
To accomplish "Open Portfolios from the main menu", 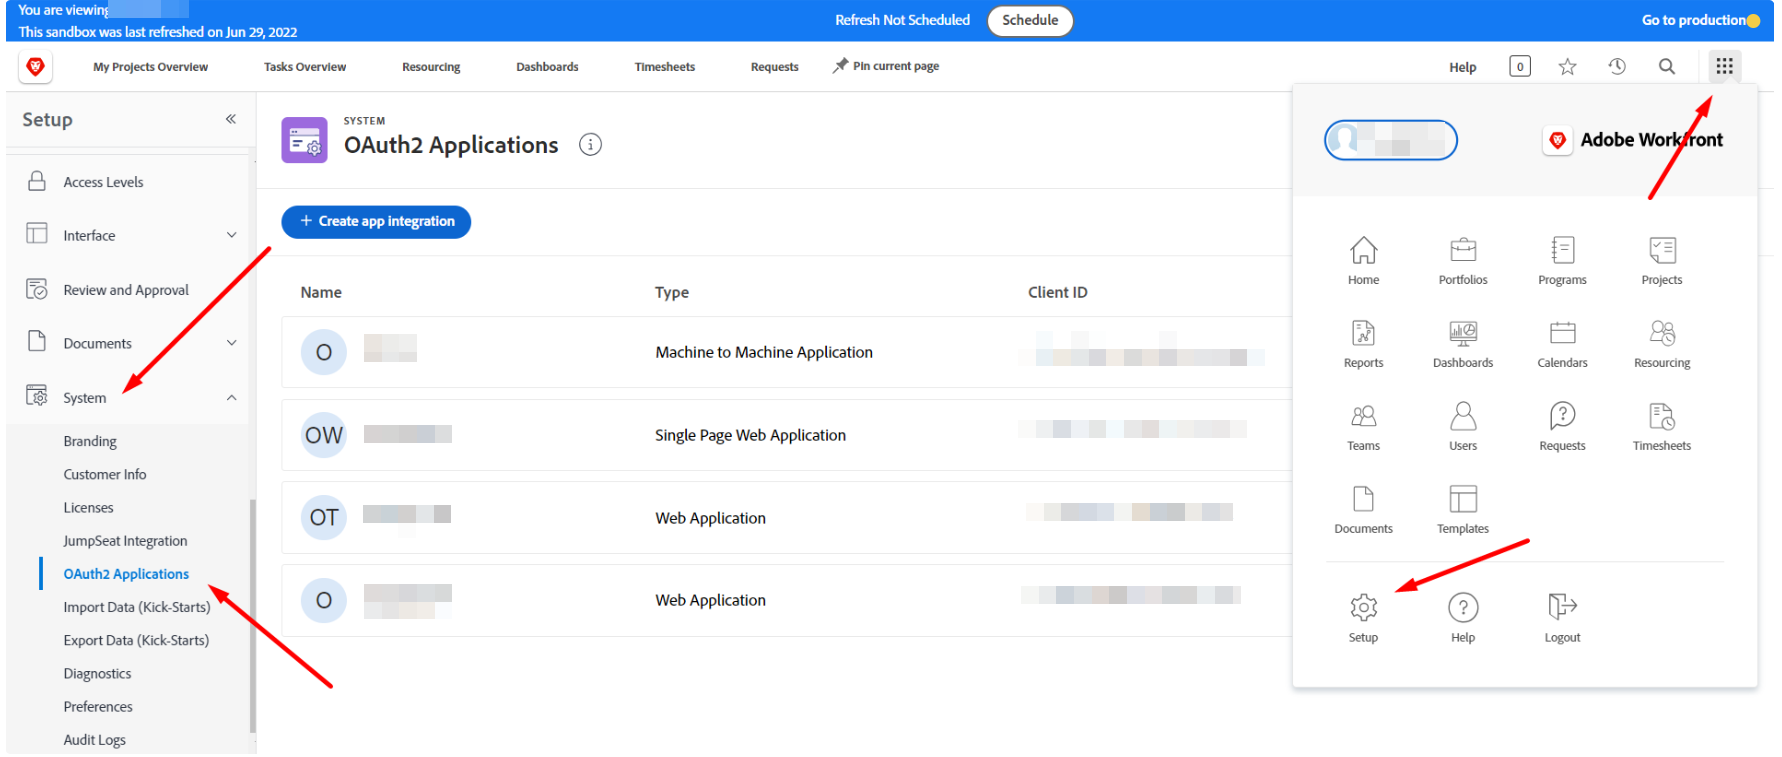I will pyautogui.click(x=1462, y=250).
